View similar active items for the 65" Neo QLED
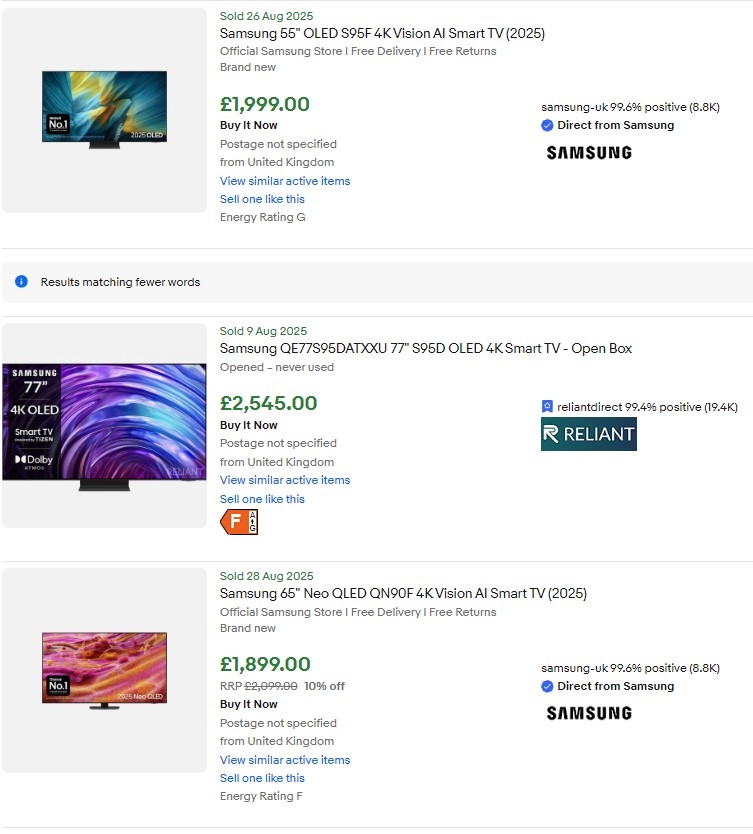Screen dimensions: 753x834 pos(285,760)
